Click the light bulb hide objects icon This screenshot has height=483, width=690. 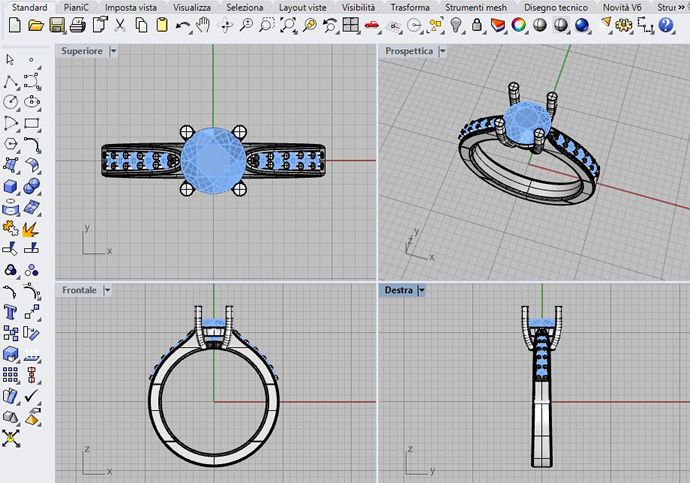[456, 25]
